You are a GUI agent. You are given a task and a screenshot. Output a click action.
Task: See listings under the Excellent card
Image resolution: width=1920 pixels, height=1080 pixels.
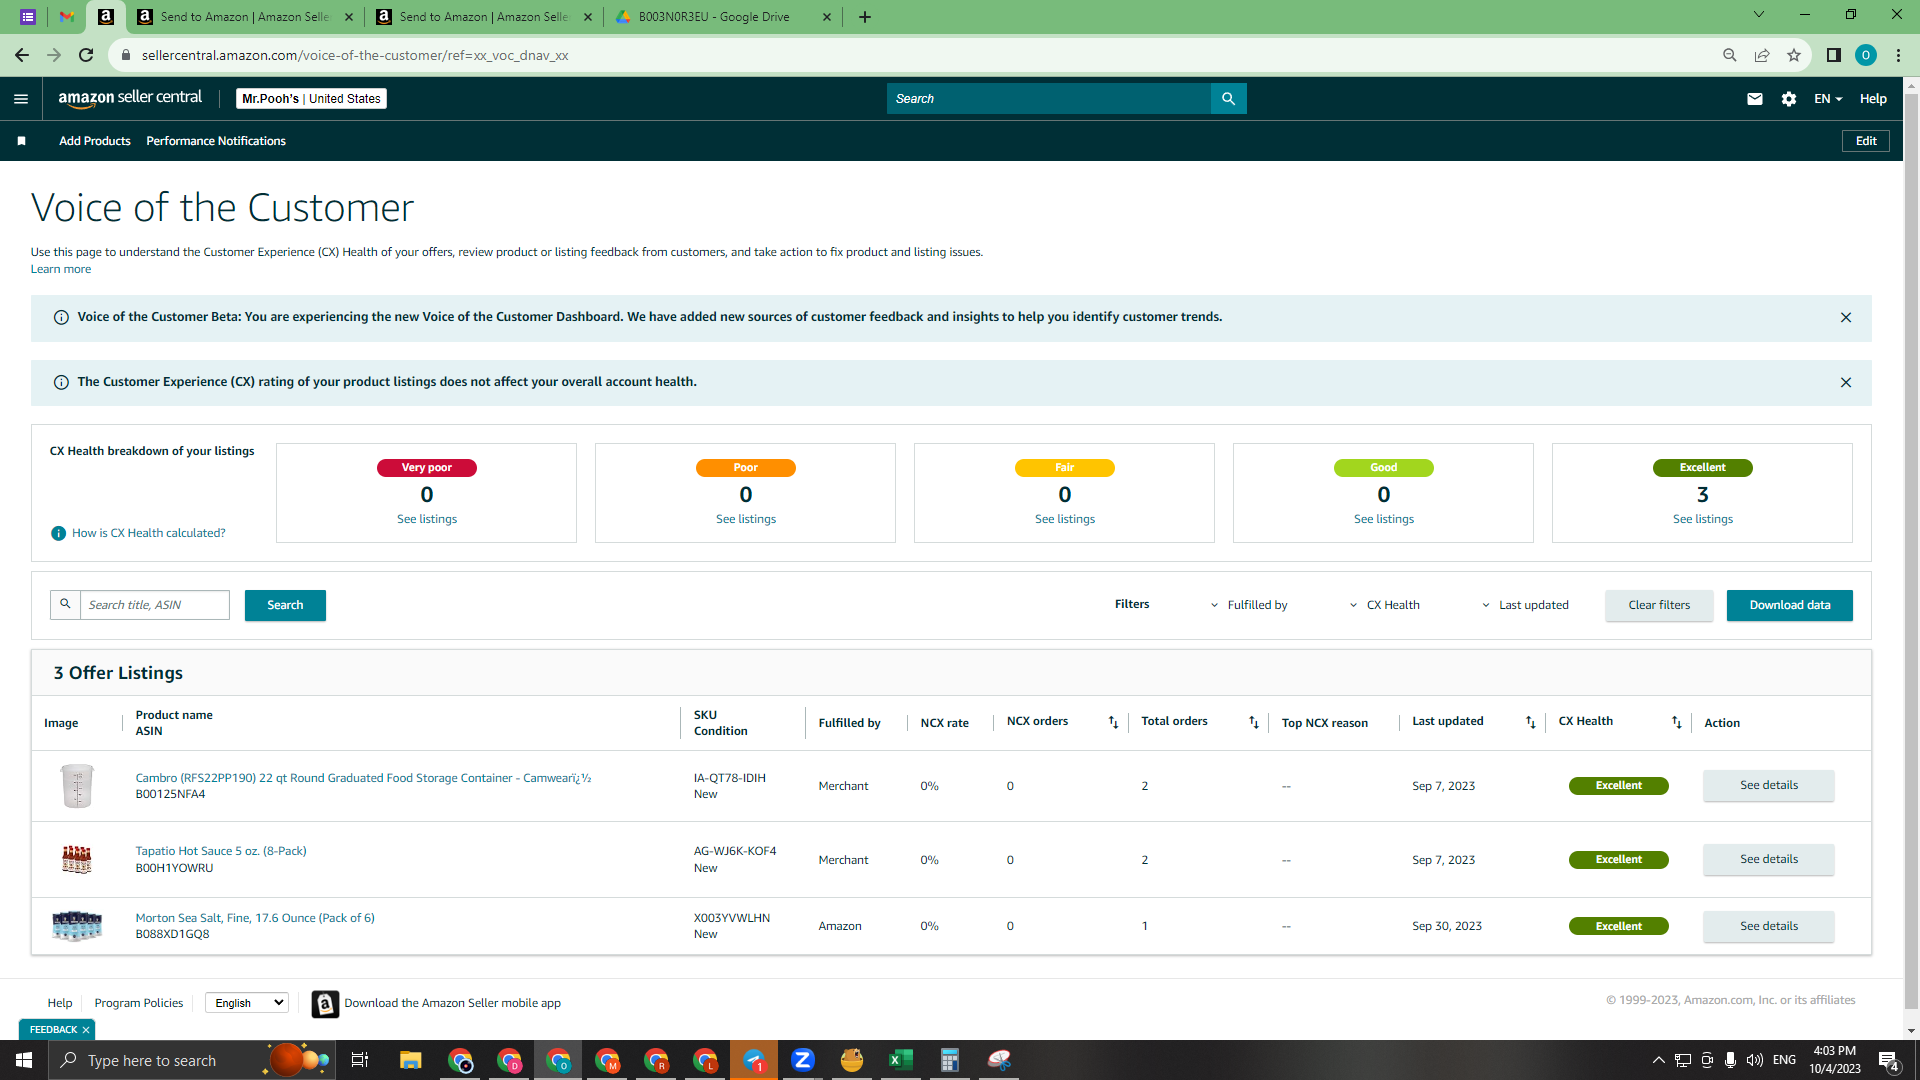(x=1702, y=519)
